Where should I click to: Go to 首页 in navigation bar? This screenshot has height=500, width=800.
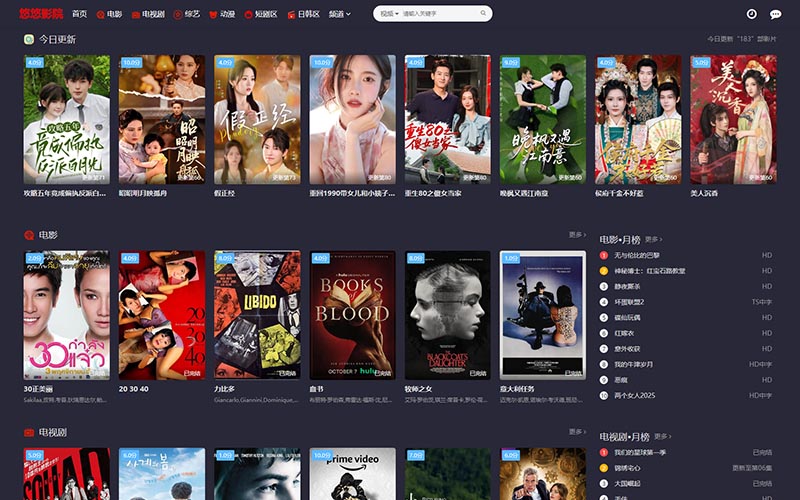tap(80, 14)
